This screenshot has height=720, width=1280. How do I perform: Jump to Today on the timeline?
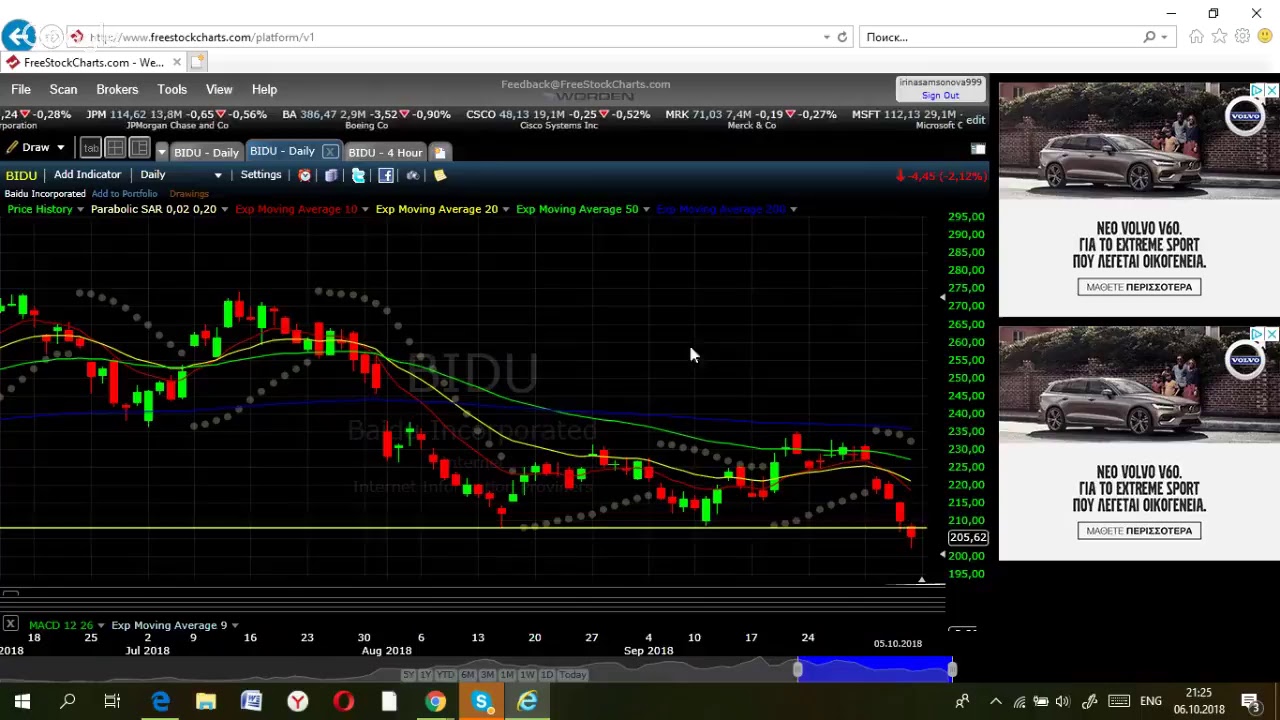(573, 675)
